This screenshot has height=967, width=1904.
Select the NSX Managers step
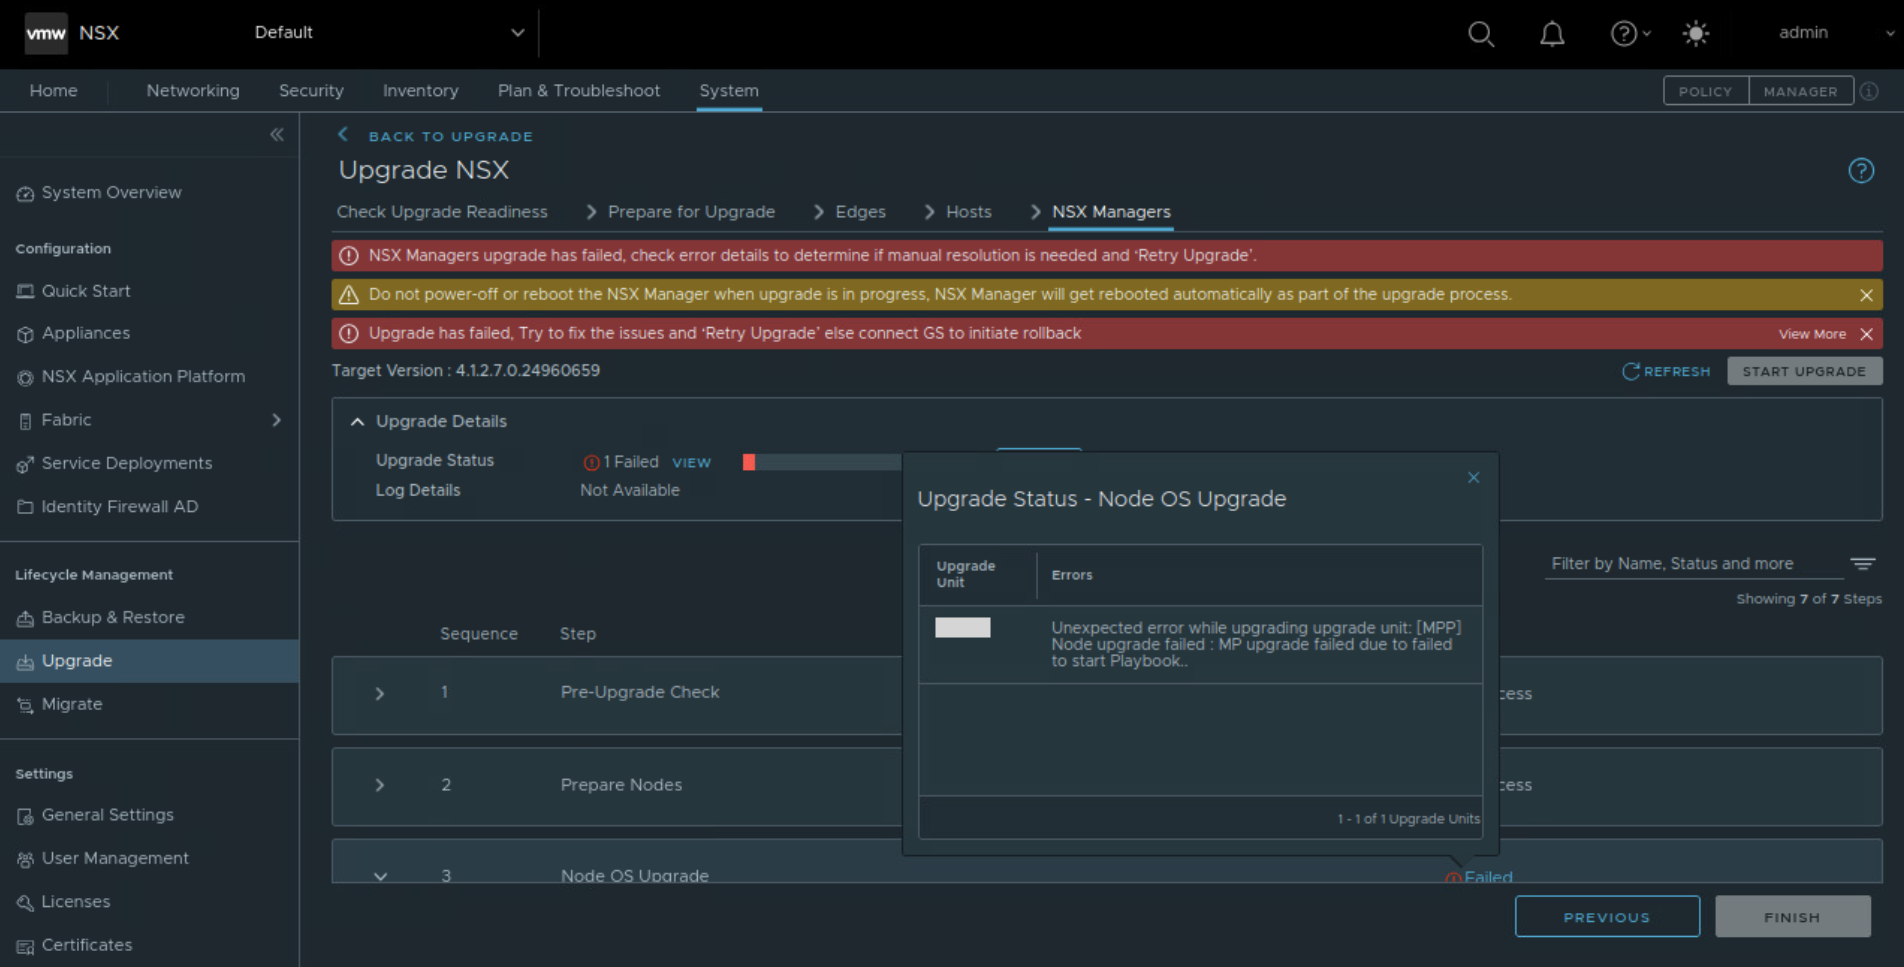1111,212
